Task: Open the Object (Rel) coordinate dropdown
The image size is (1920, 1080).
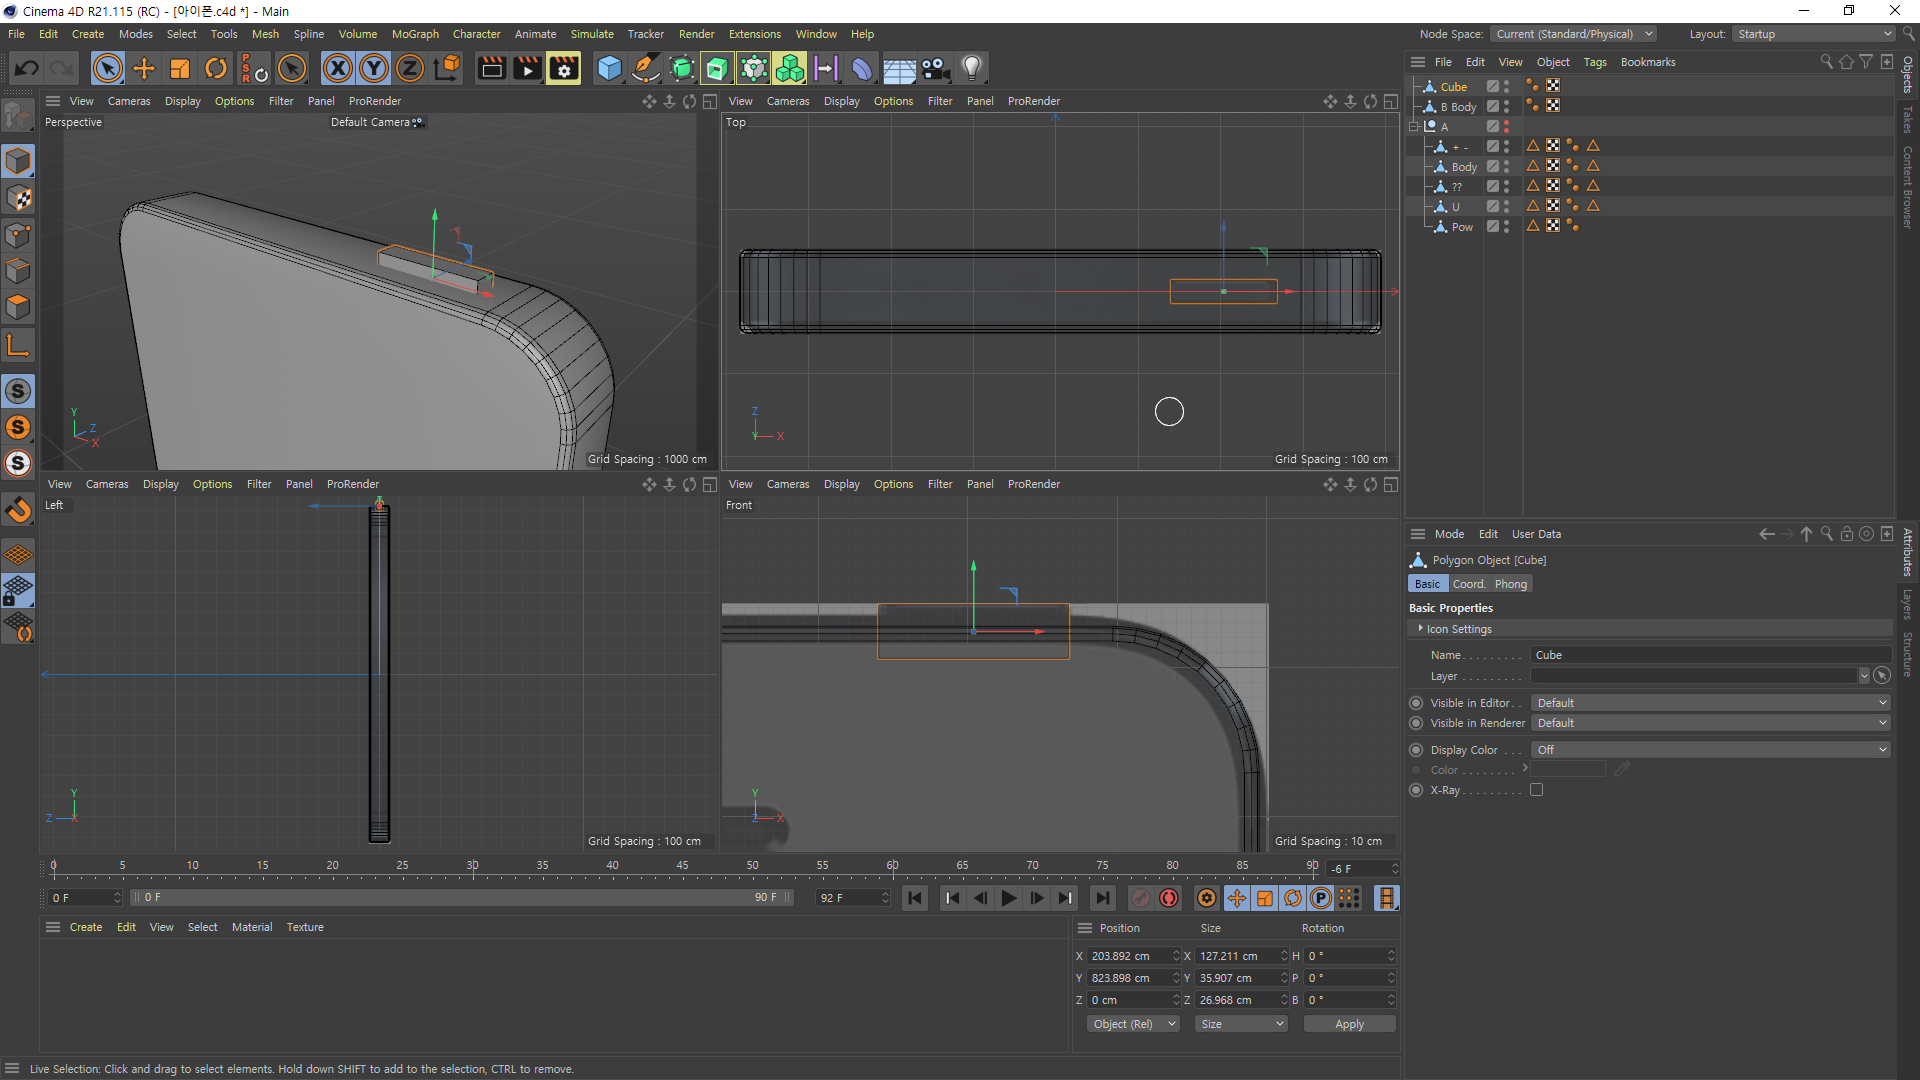Action: 1133,1024
